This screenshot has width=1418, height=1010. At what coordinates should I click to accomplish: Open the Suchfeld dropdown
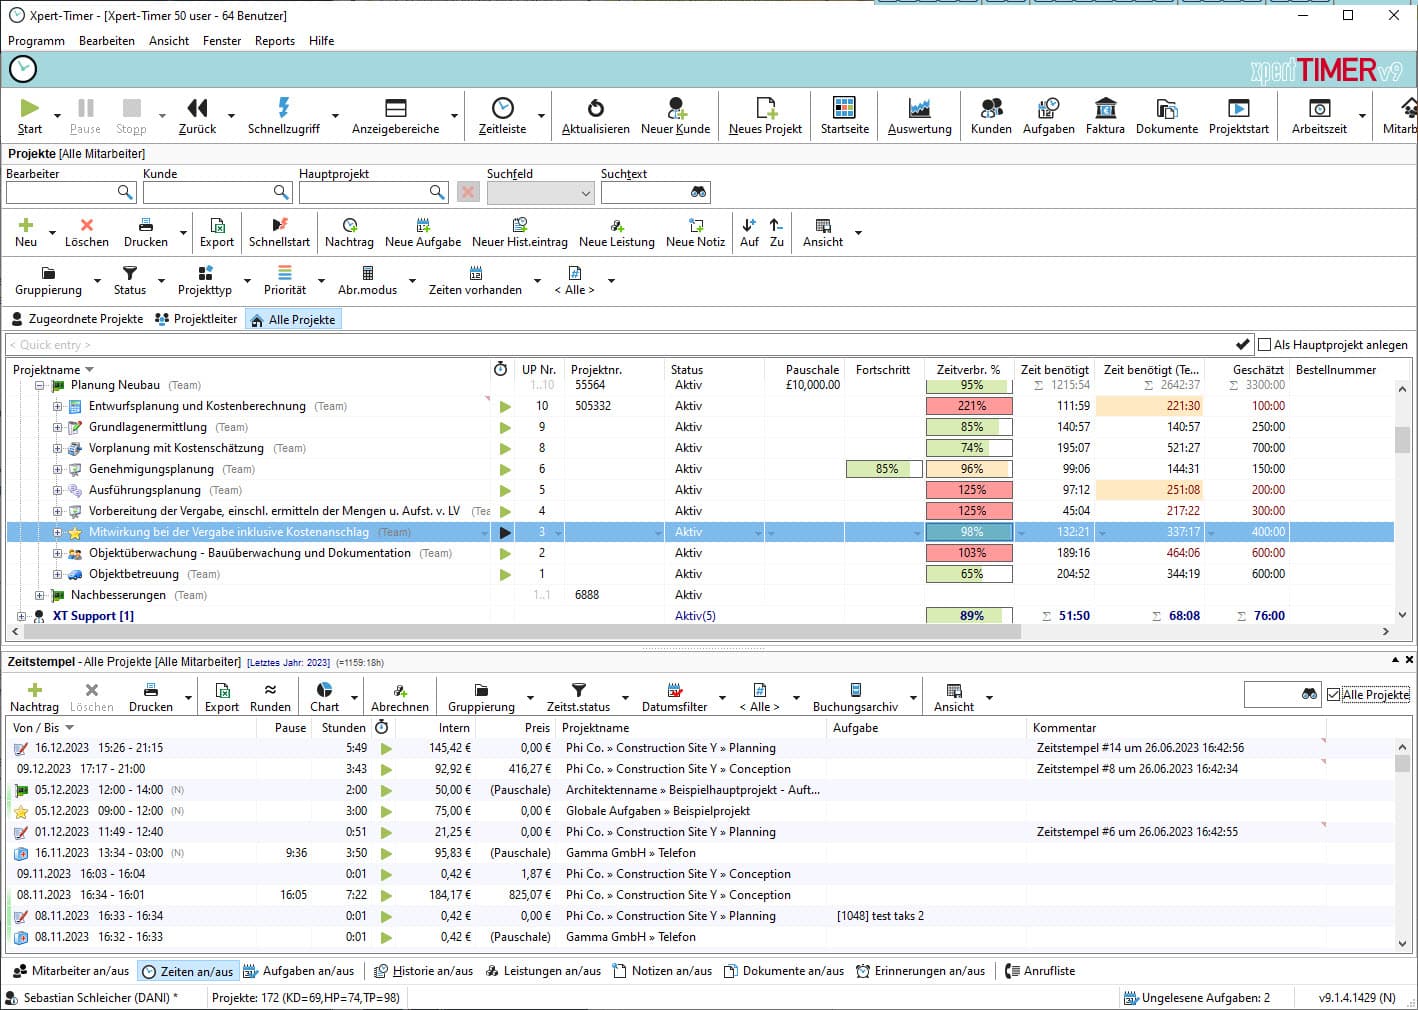point(541,193)
